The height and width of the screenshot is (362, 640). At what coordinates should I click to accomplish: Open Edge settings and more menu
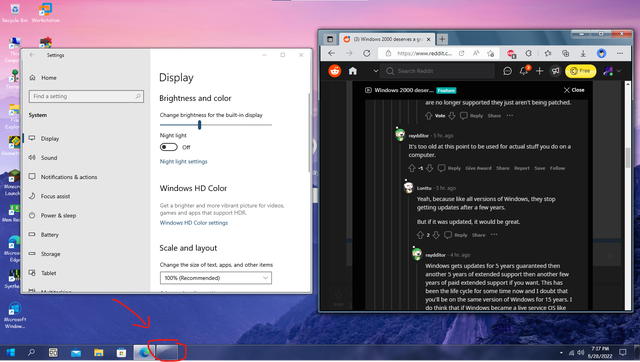pos(620,53)
